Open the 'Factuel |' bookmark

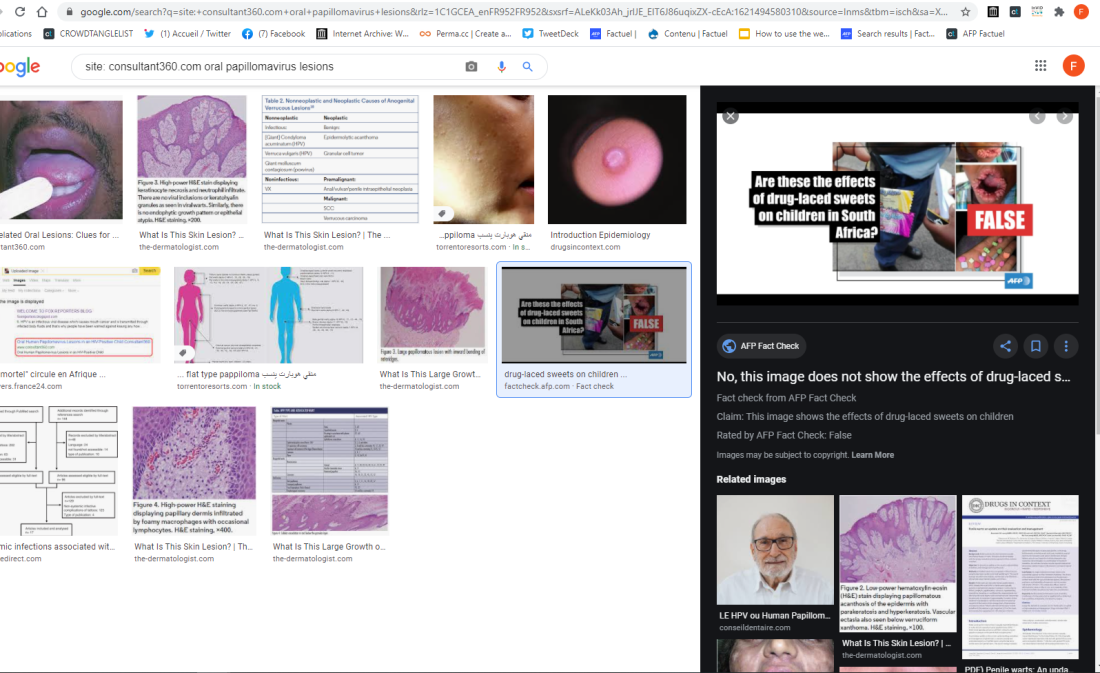tap(613, 34)
